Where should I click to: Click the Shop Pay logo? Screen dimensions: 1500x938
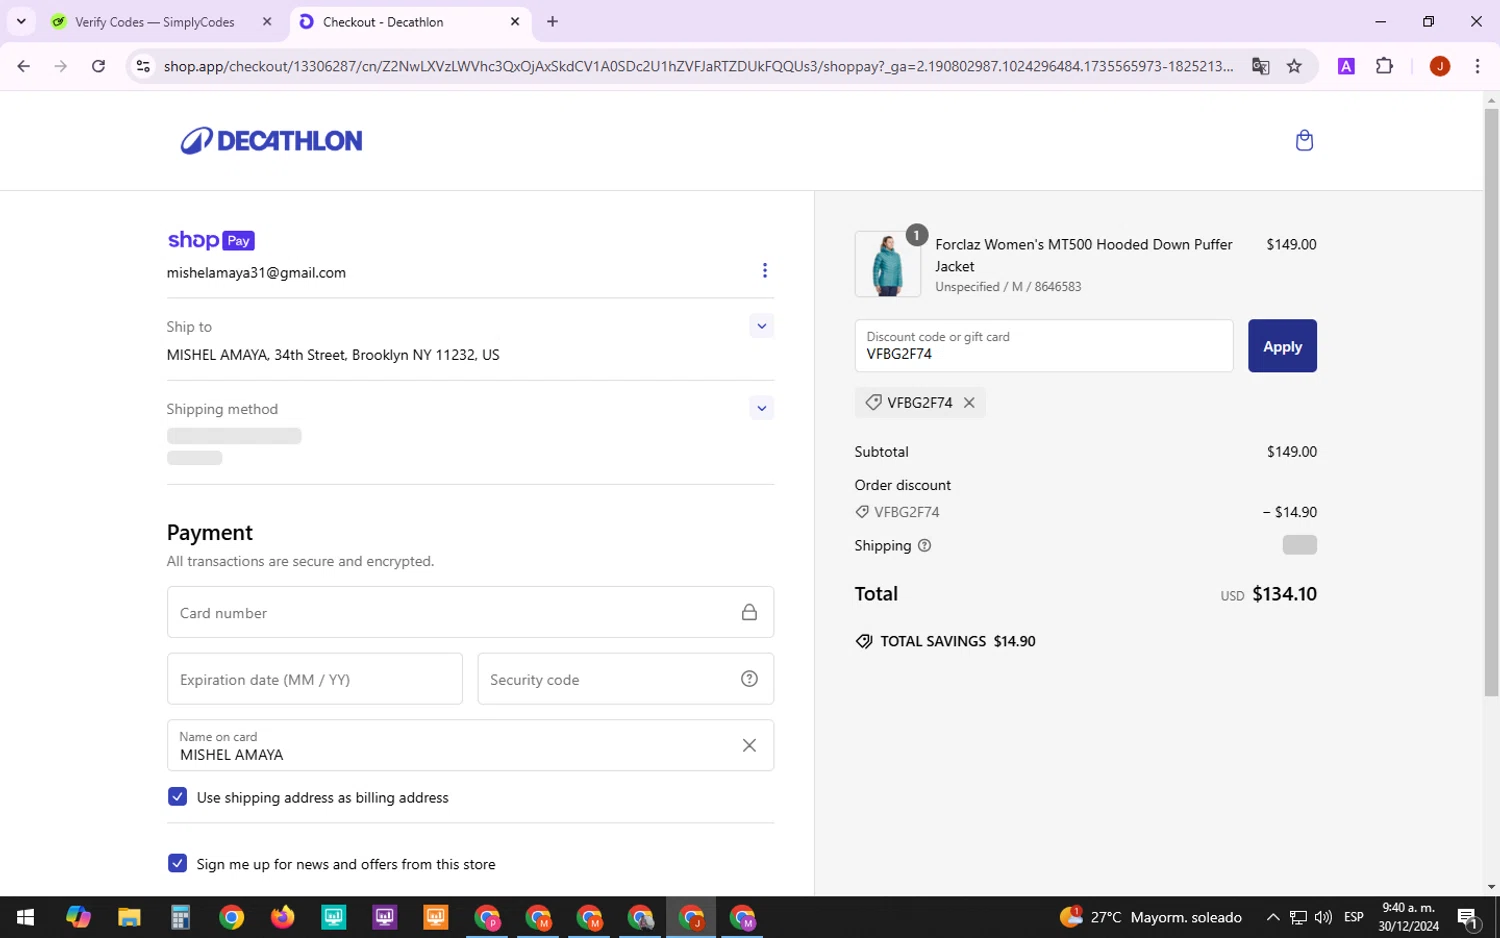[211, 240]
